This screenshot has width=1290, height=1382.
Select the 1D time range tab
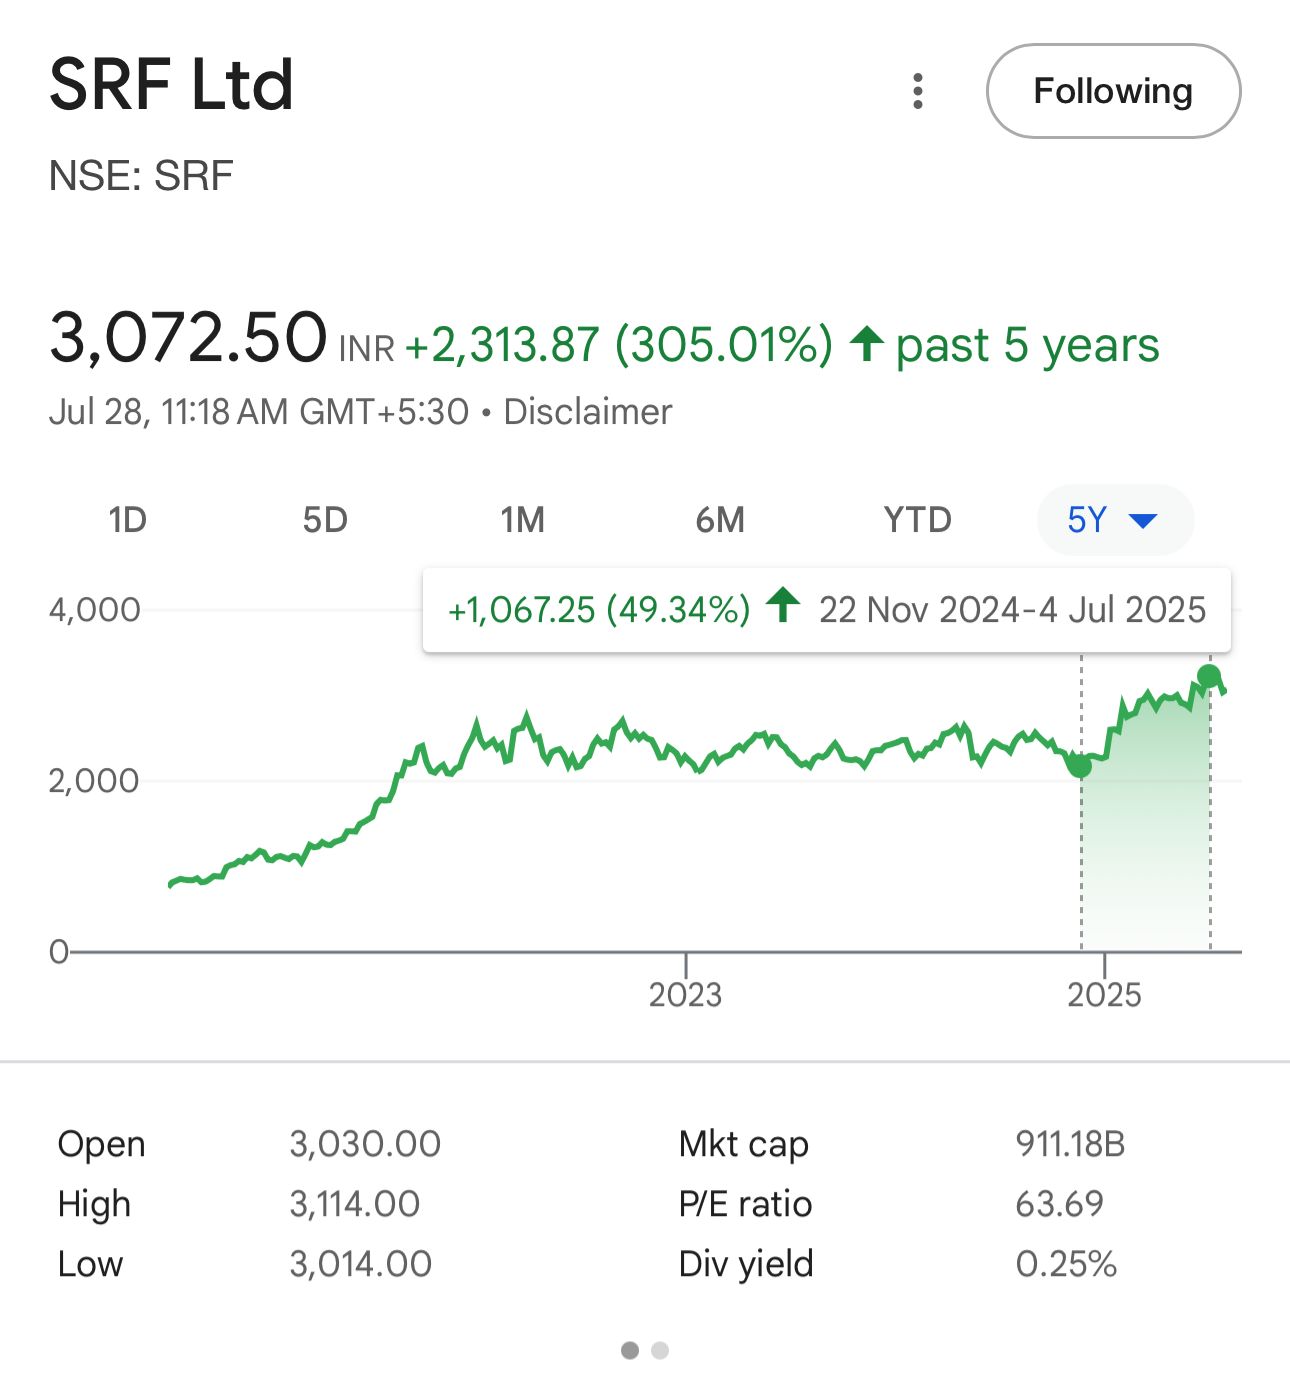pyautogui.click(x=127, y=520)
